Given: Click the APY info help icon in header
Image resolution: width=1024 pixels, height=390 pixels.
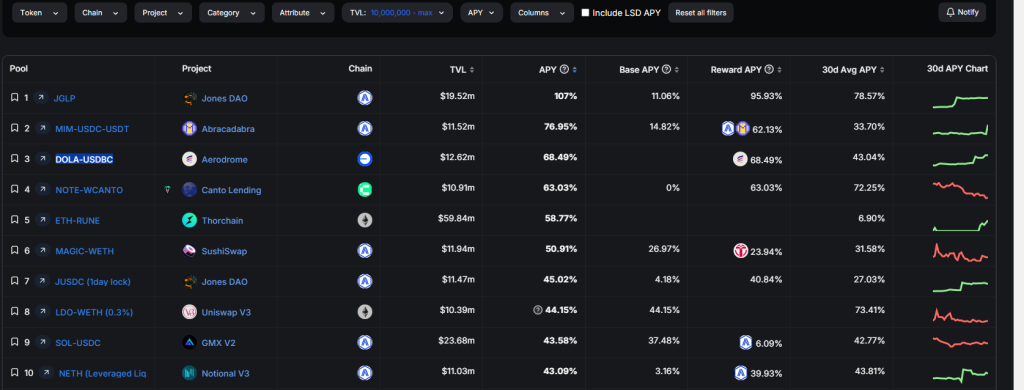Looking at the screenshot, I should [x=564, y=69].
